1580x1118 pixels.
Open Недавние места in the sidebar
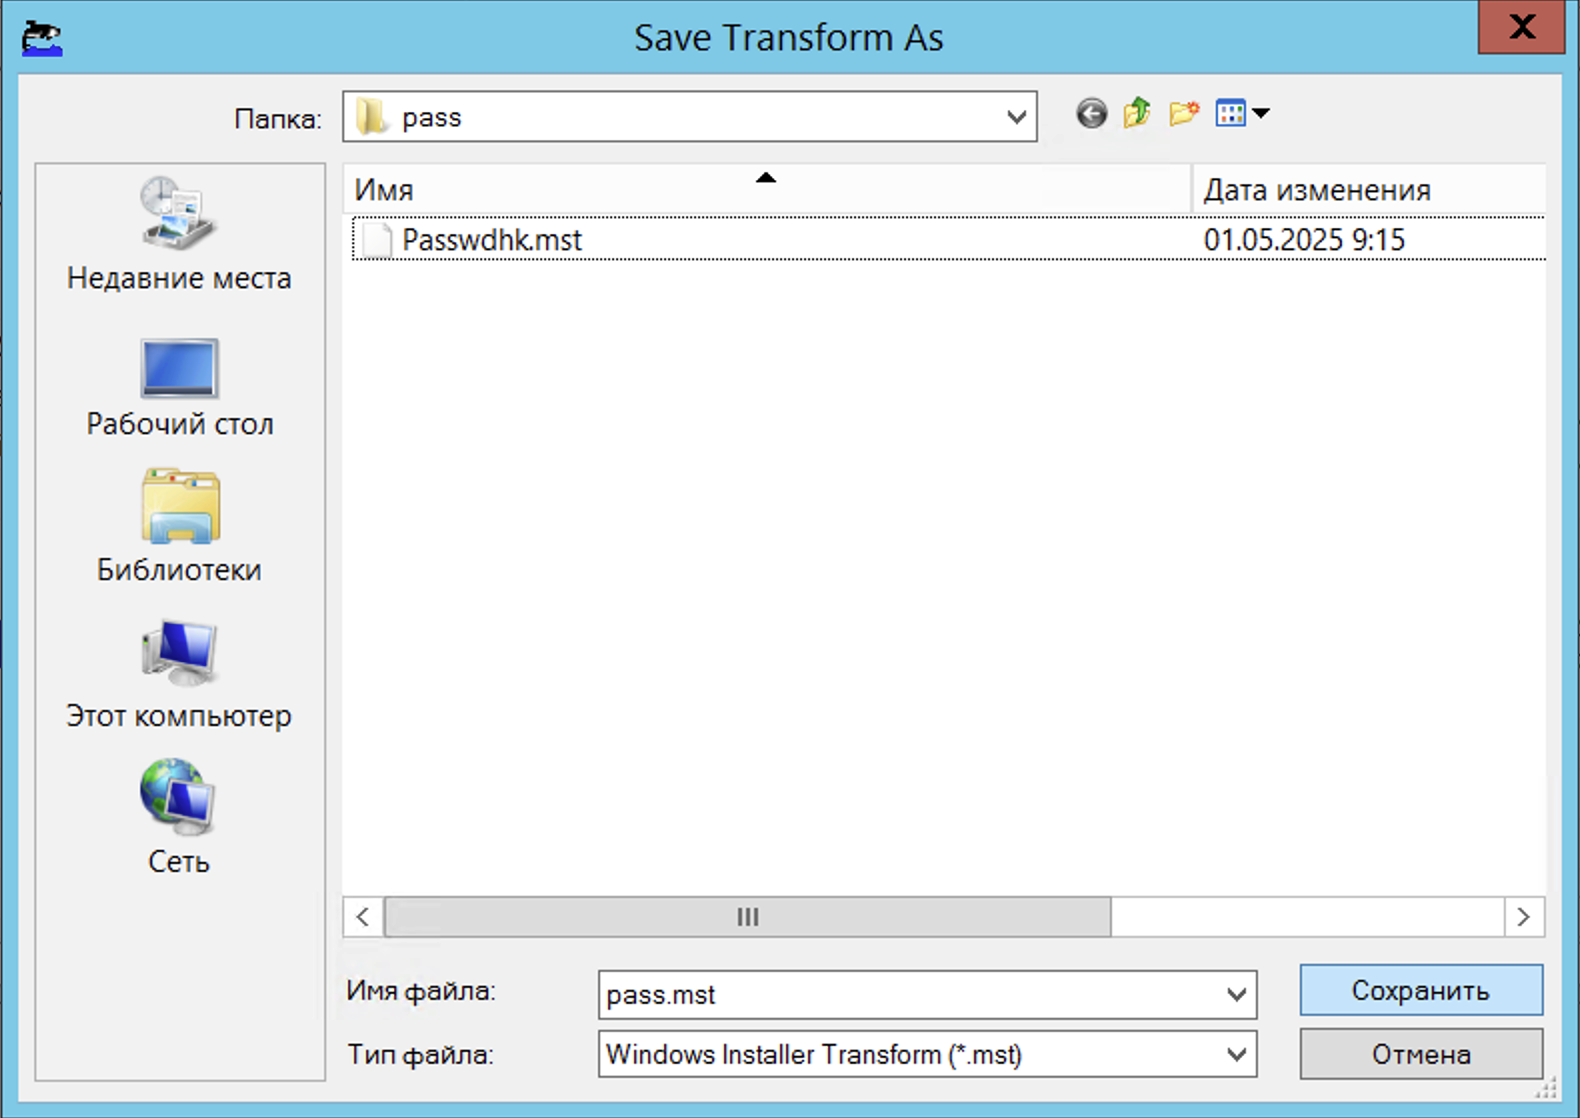[179, 235]
